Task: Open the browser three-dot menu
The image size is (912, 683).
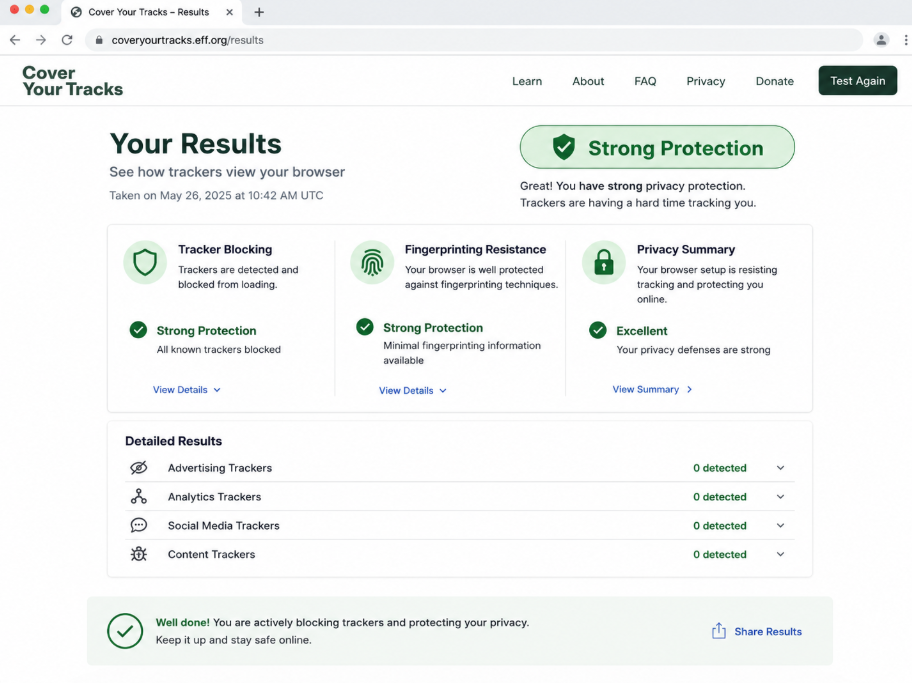Action: click(x=906, y=40)
